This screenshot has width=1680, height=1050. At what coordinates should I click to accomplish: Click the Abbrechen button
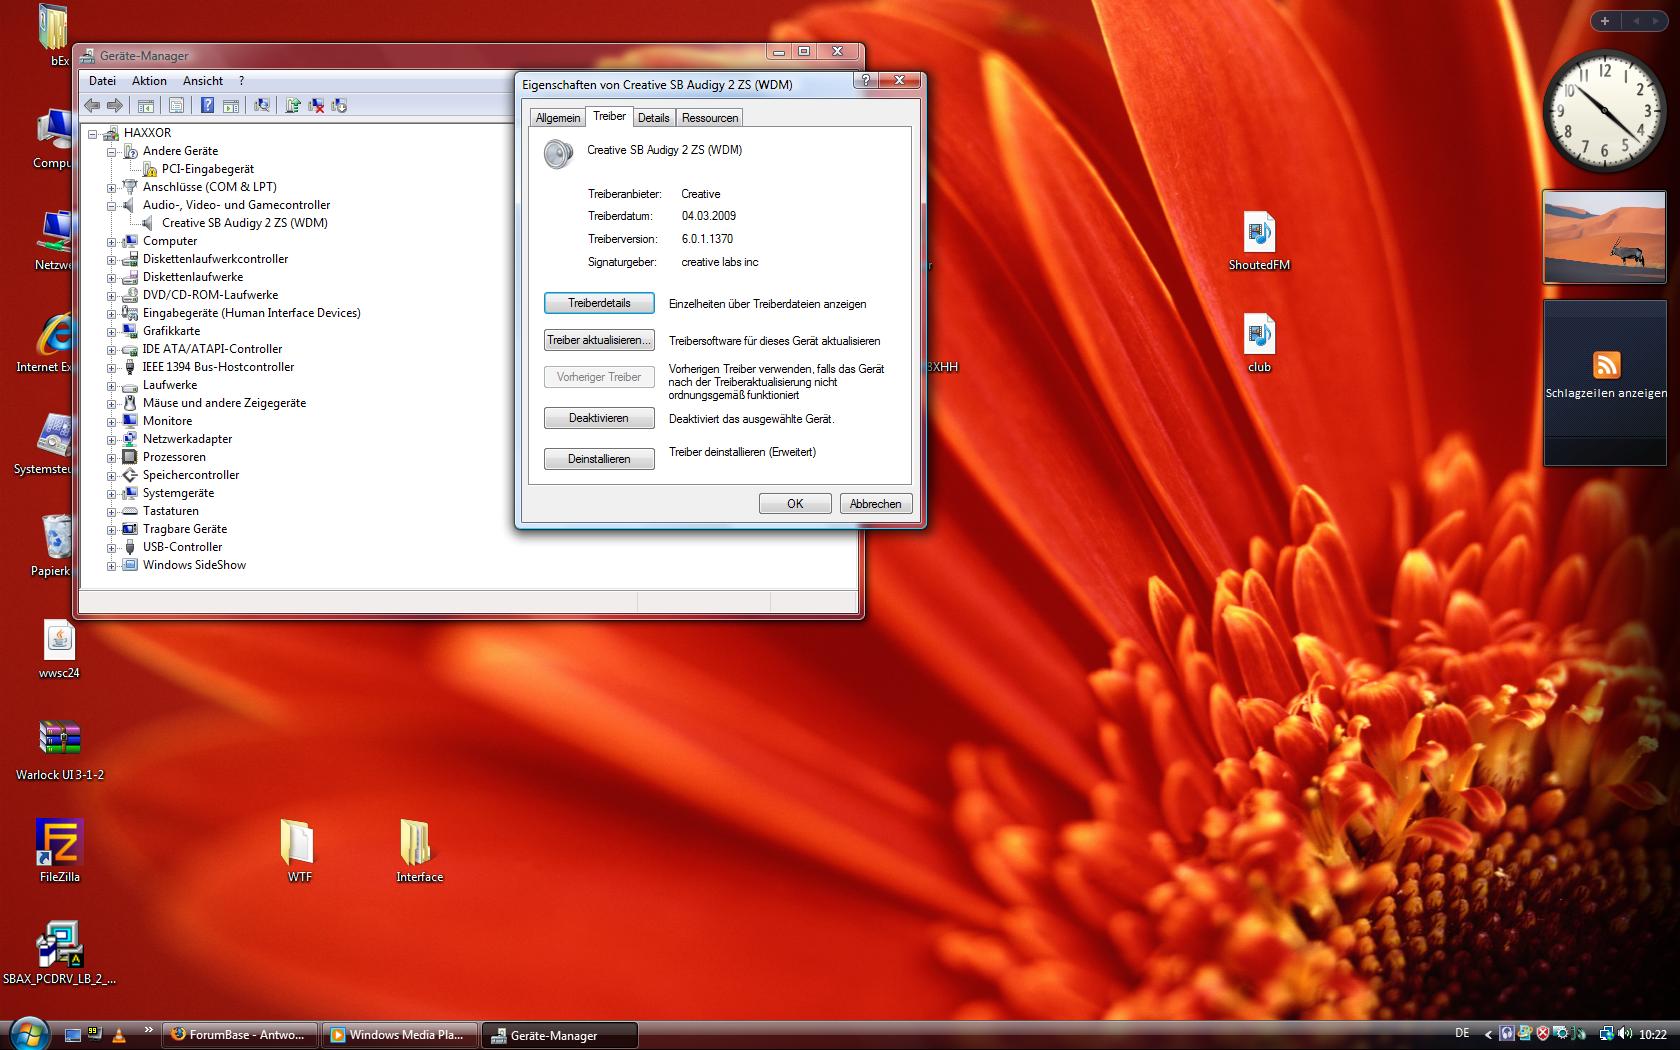tap(875, 504)
